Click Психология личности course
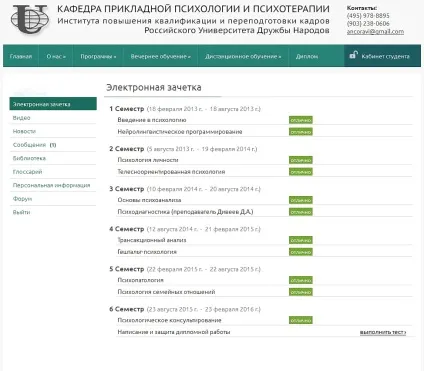Viewport: 424px width, 371px height. (148, 160)
